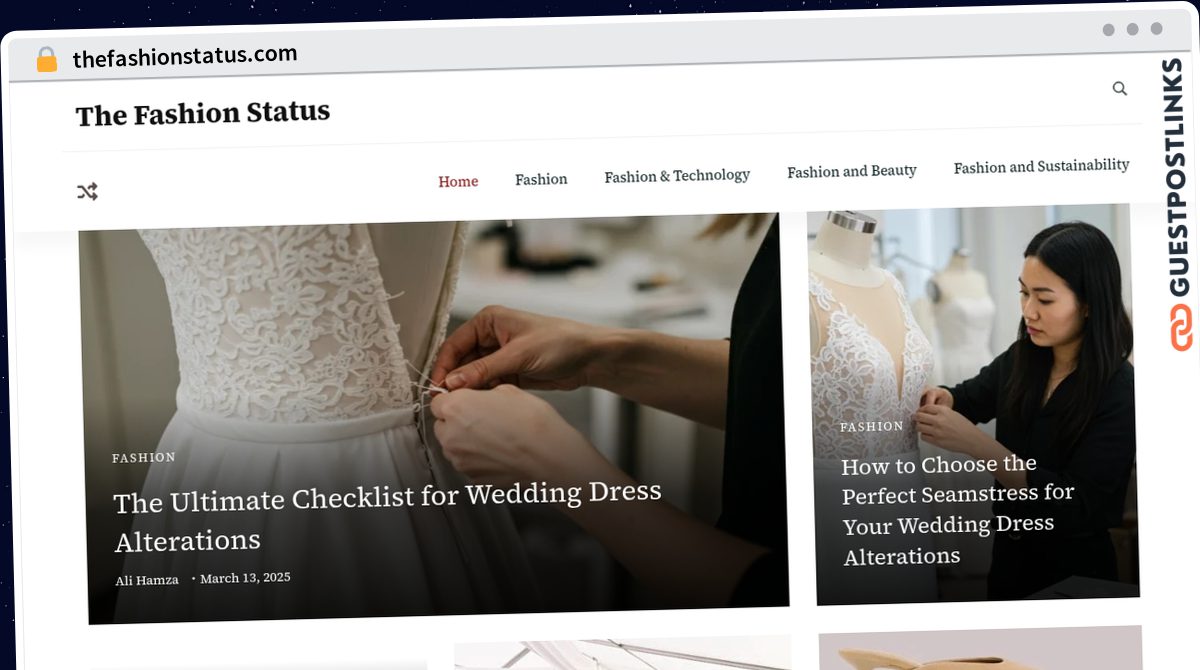Click the beige shoe thumbnail at bottom right

pyautogui.click(x=980, y=648)
